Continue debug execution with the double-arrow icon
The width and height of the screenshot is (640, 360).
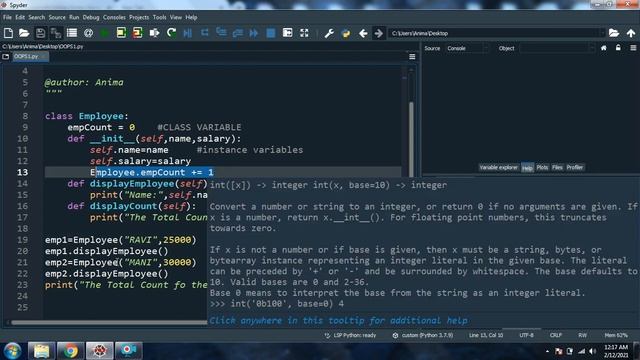coord(254,33)
